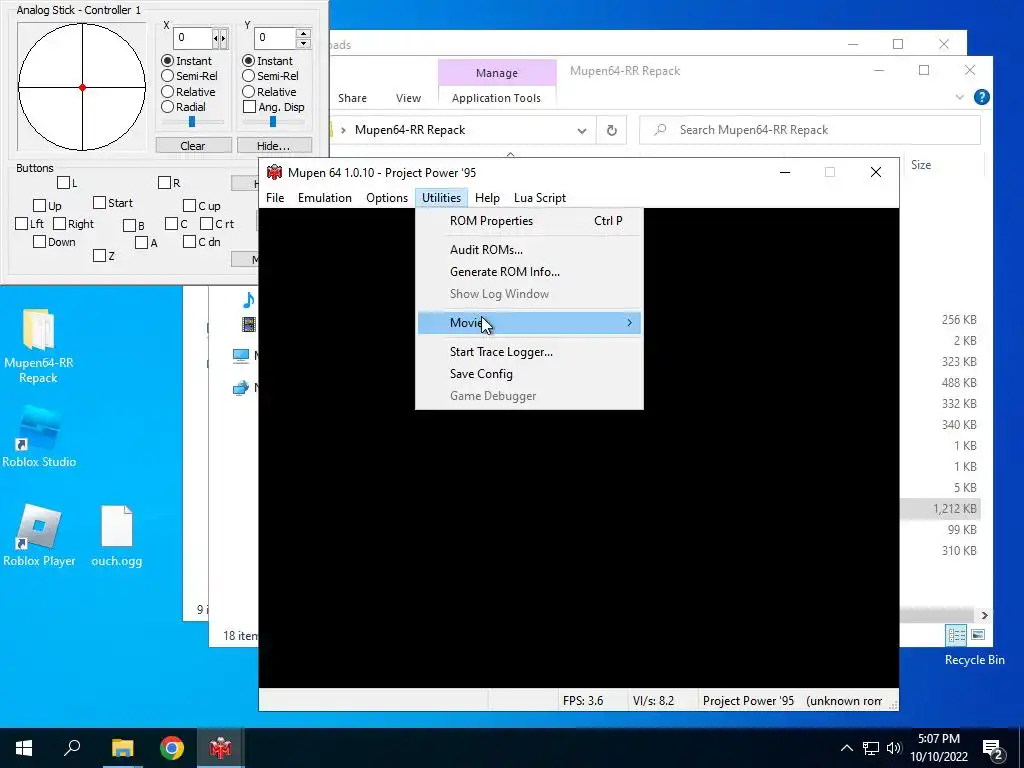
Task: Click the network tray icon
Action: pyautogui.click(x=871, y=748)
